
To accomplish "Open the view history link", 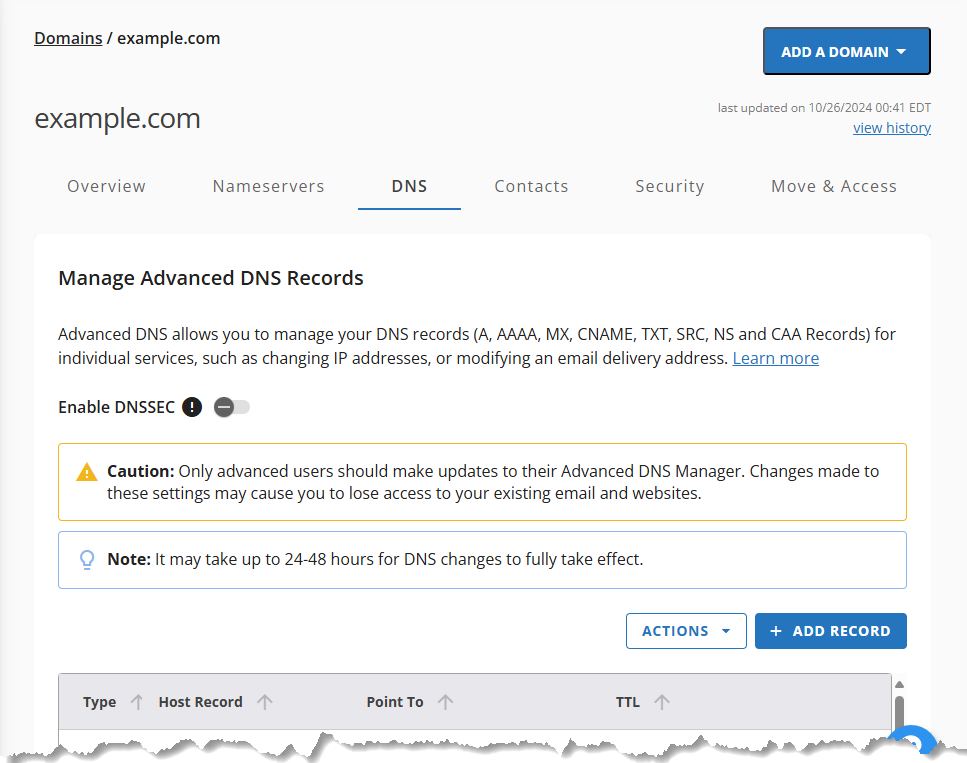I will tap(892, 128).
